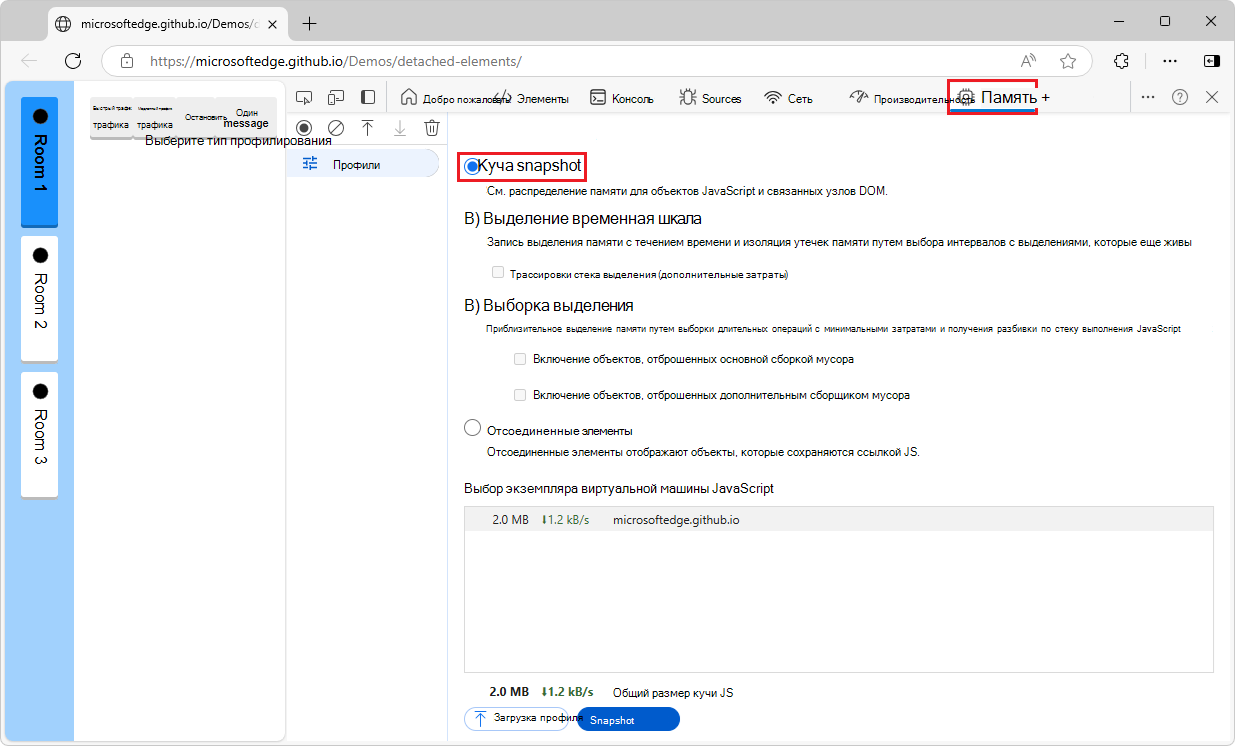Switch to the Элементы tab

(x=532, y=98)
